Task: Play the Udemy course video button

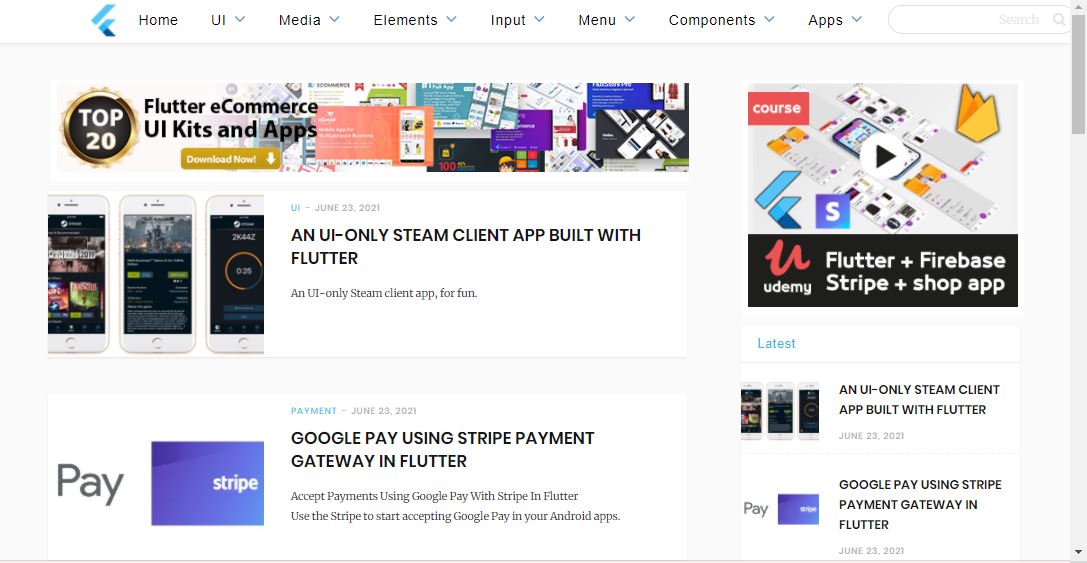Action: (x=882, y=157)
